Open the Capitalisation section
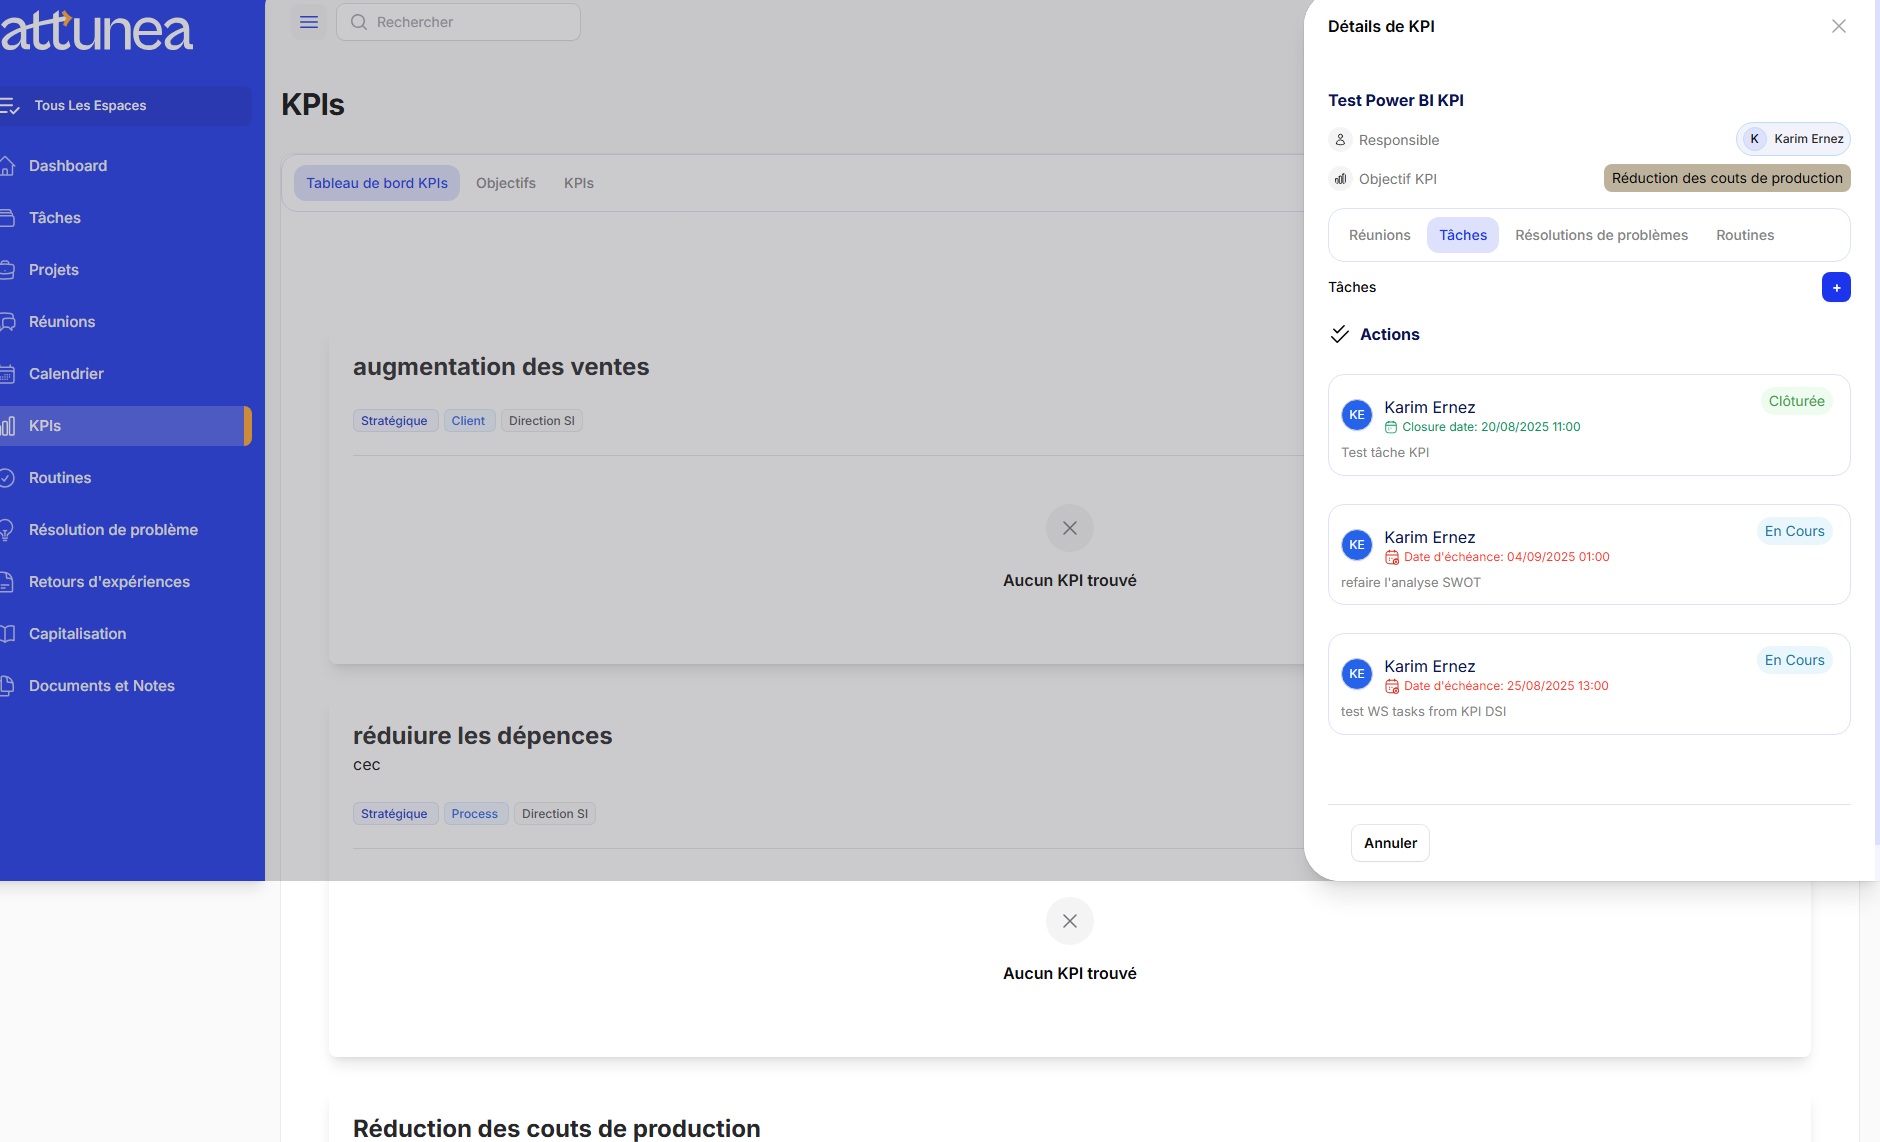Screen dimensions: 1880x1142 tap(76, 633)
